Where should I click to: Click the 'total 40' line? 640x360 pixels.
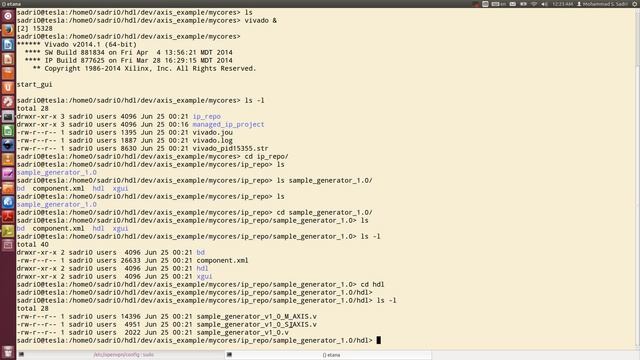(x=33, y=244)
